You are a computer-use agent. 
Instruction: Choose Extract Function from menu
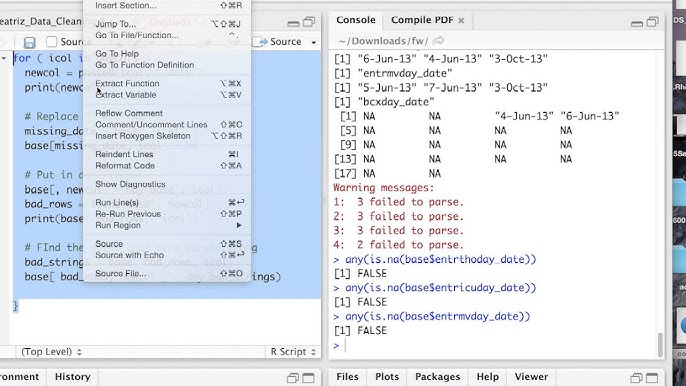click(167, 83)
